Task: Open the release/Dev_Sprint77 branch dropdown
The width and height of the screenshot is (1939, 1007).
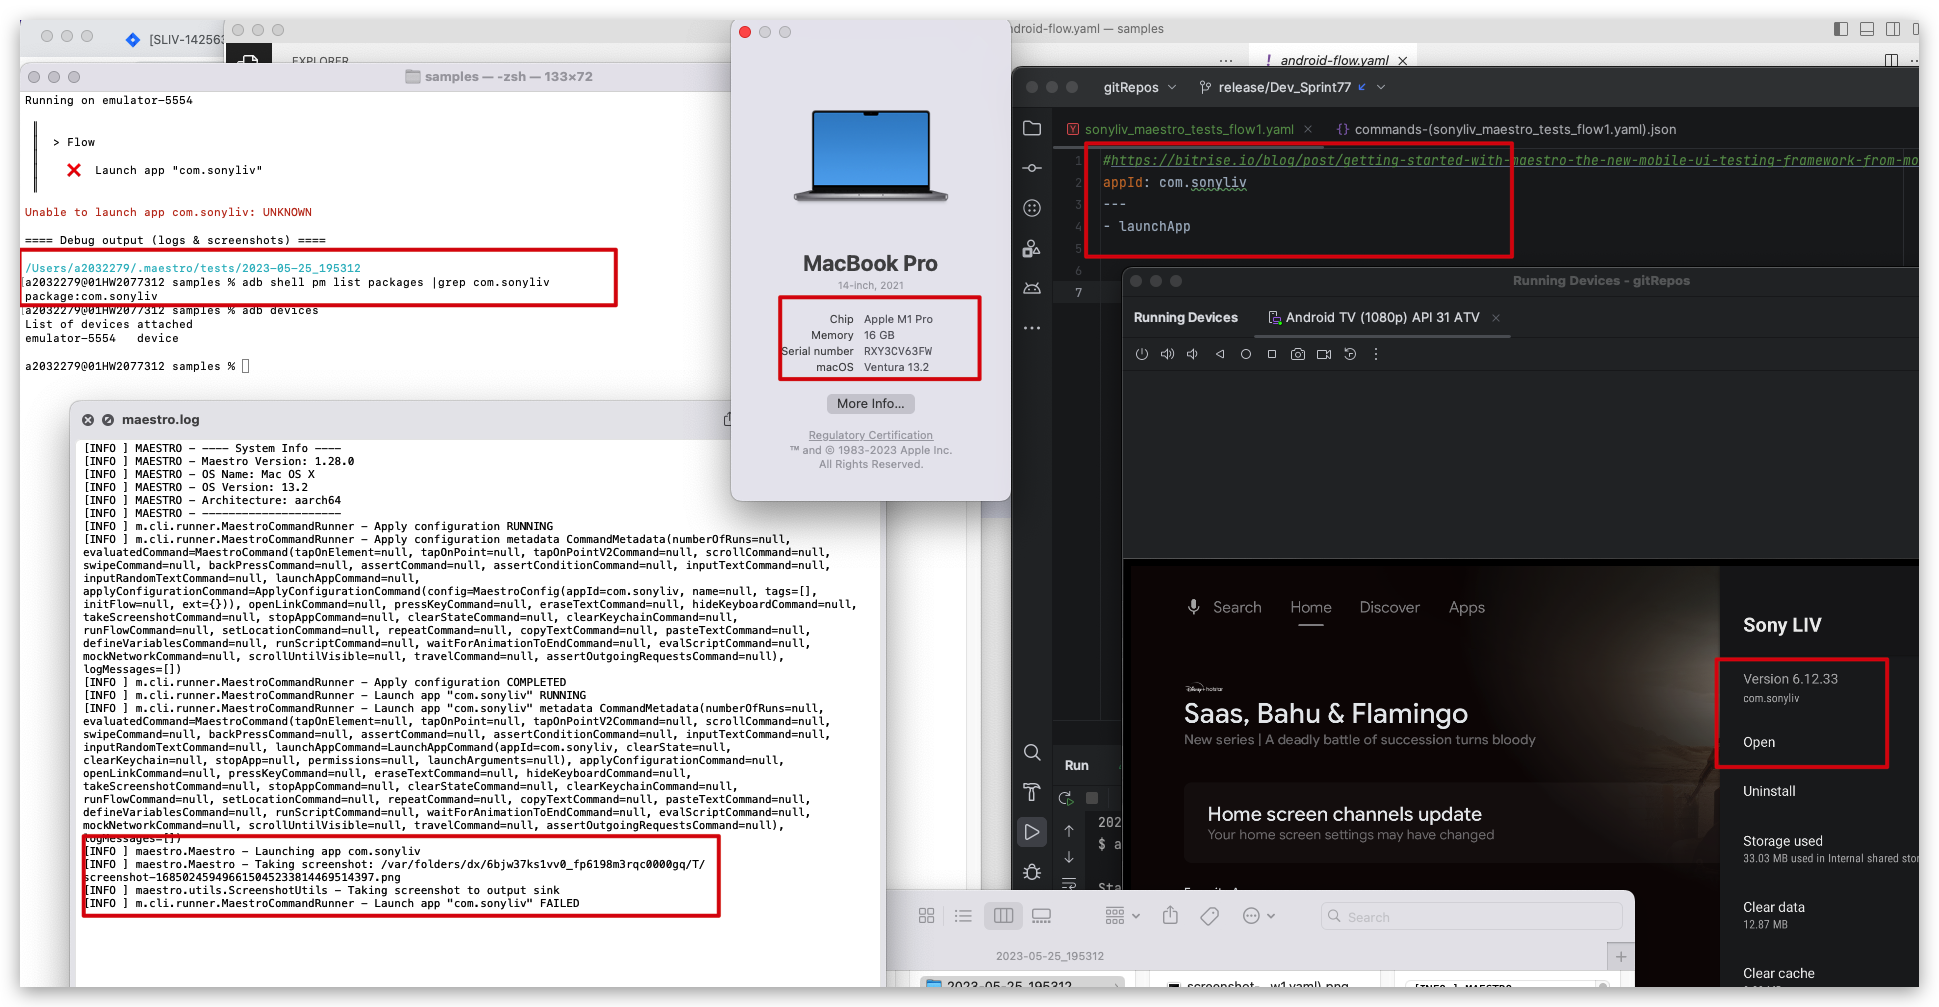Action: pyautogui.click(x=1289, y=87)
